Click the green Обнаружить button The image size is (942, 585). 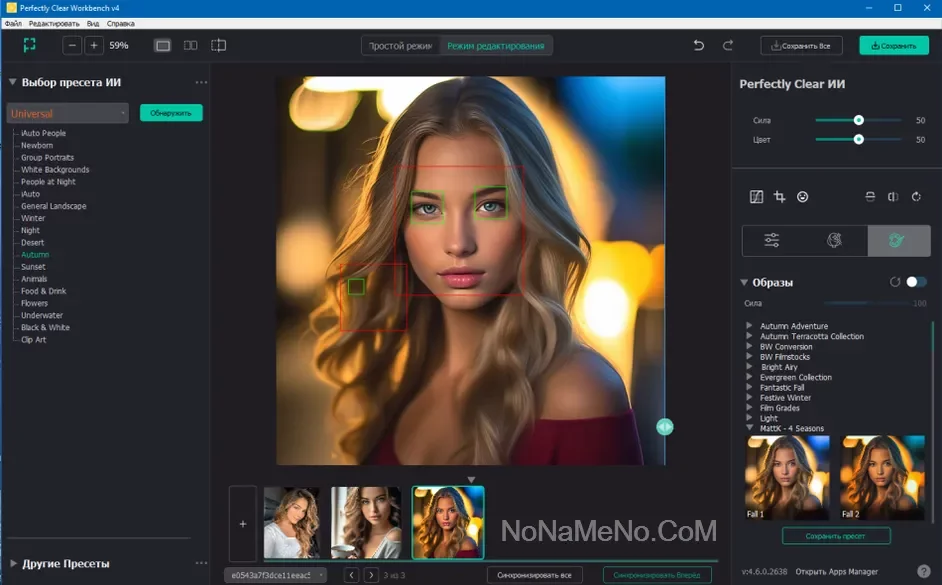point(171,113)
